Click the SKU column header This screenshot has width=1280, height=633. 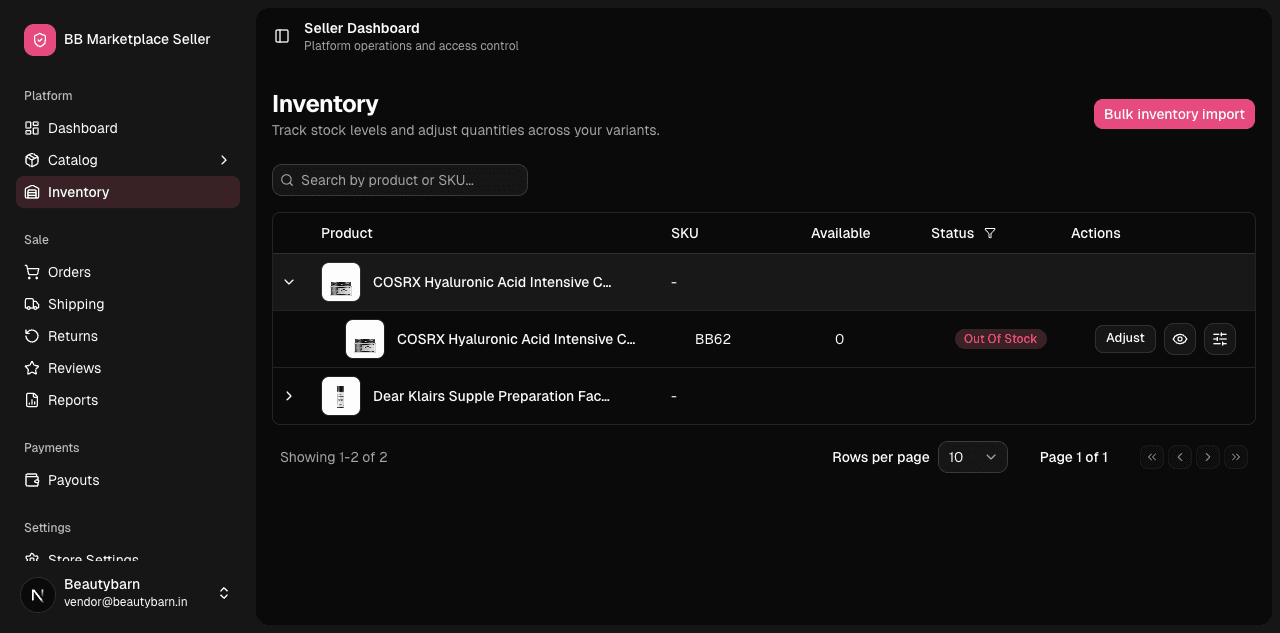tap(685, 233)
